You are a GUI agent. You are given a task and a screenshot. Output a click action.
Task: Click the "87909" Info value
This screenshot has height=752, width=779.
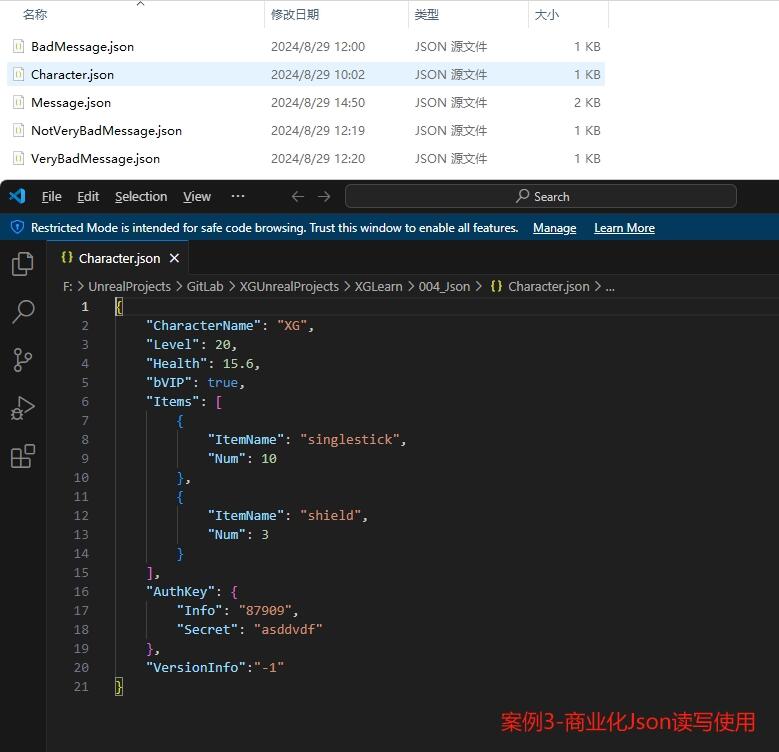[265, 610]
